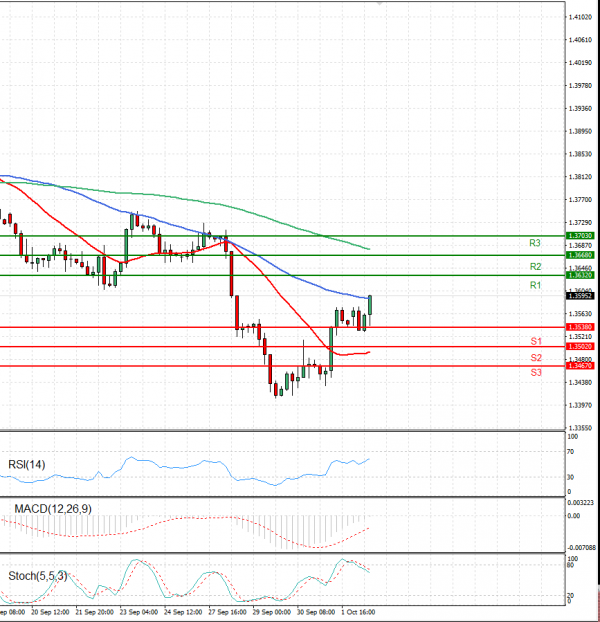Image resolution: width=600 pixels, height=622 pixels.
Task: Click the latest green candlestick on the chart
Action: pos(370,305)
